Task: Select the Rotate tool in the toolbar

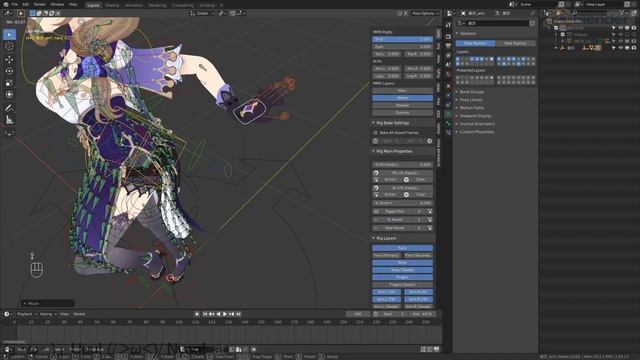Action: coord(9,71)
